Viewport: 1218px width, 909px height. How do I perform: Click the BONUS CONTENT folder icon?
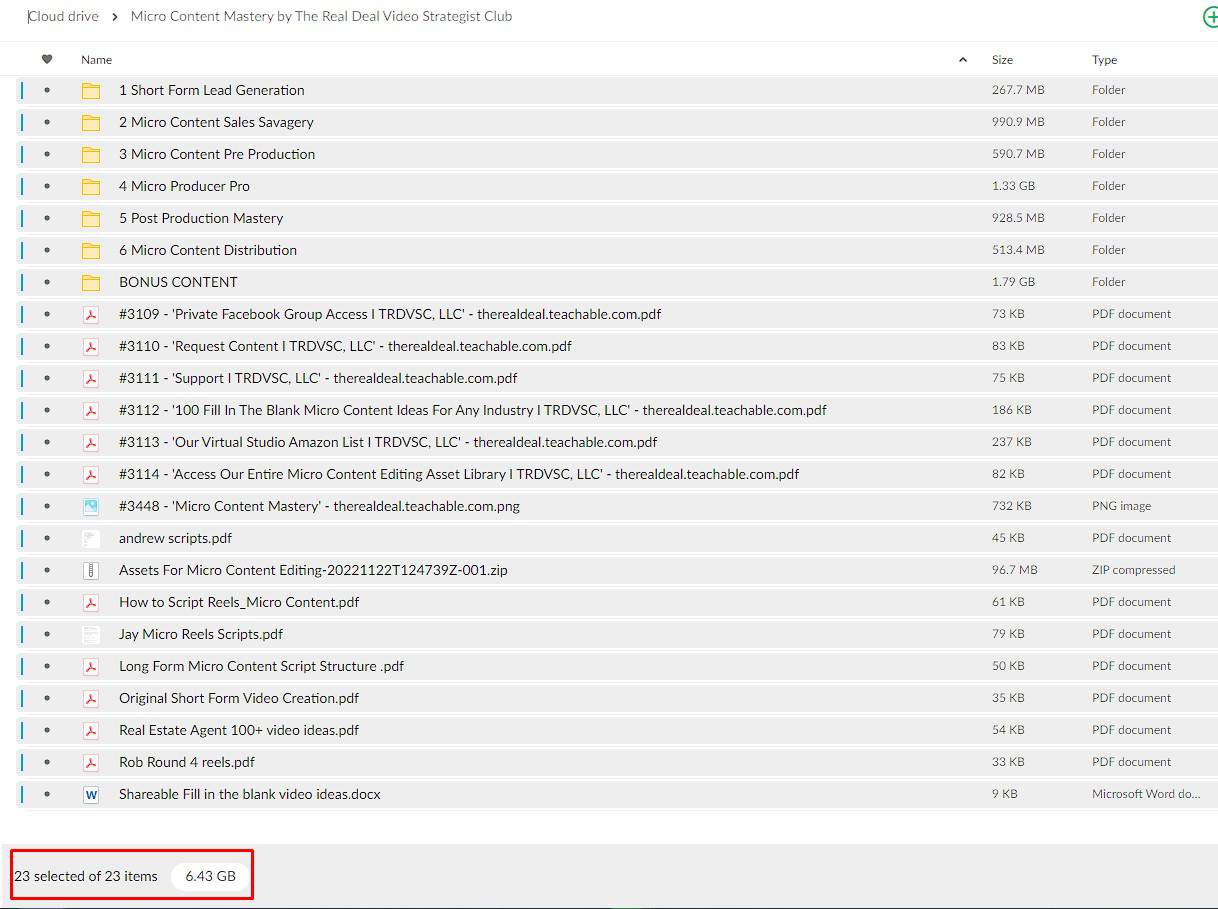point(91,282)
